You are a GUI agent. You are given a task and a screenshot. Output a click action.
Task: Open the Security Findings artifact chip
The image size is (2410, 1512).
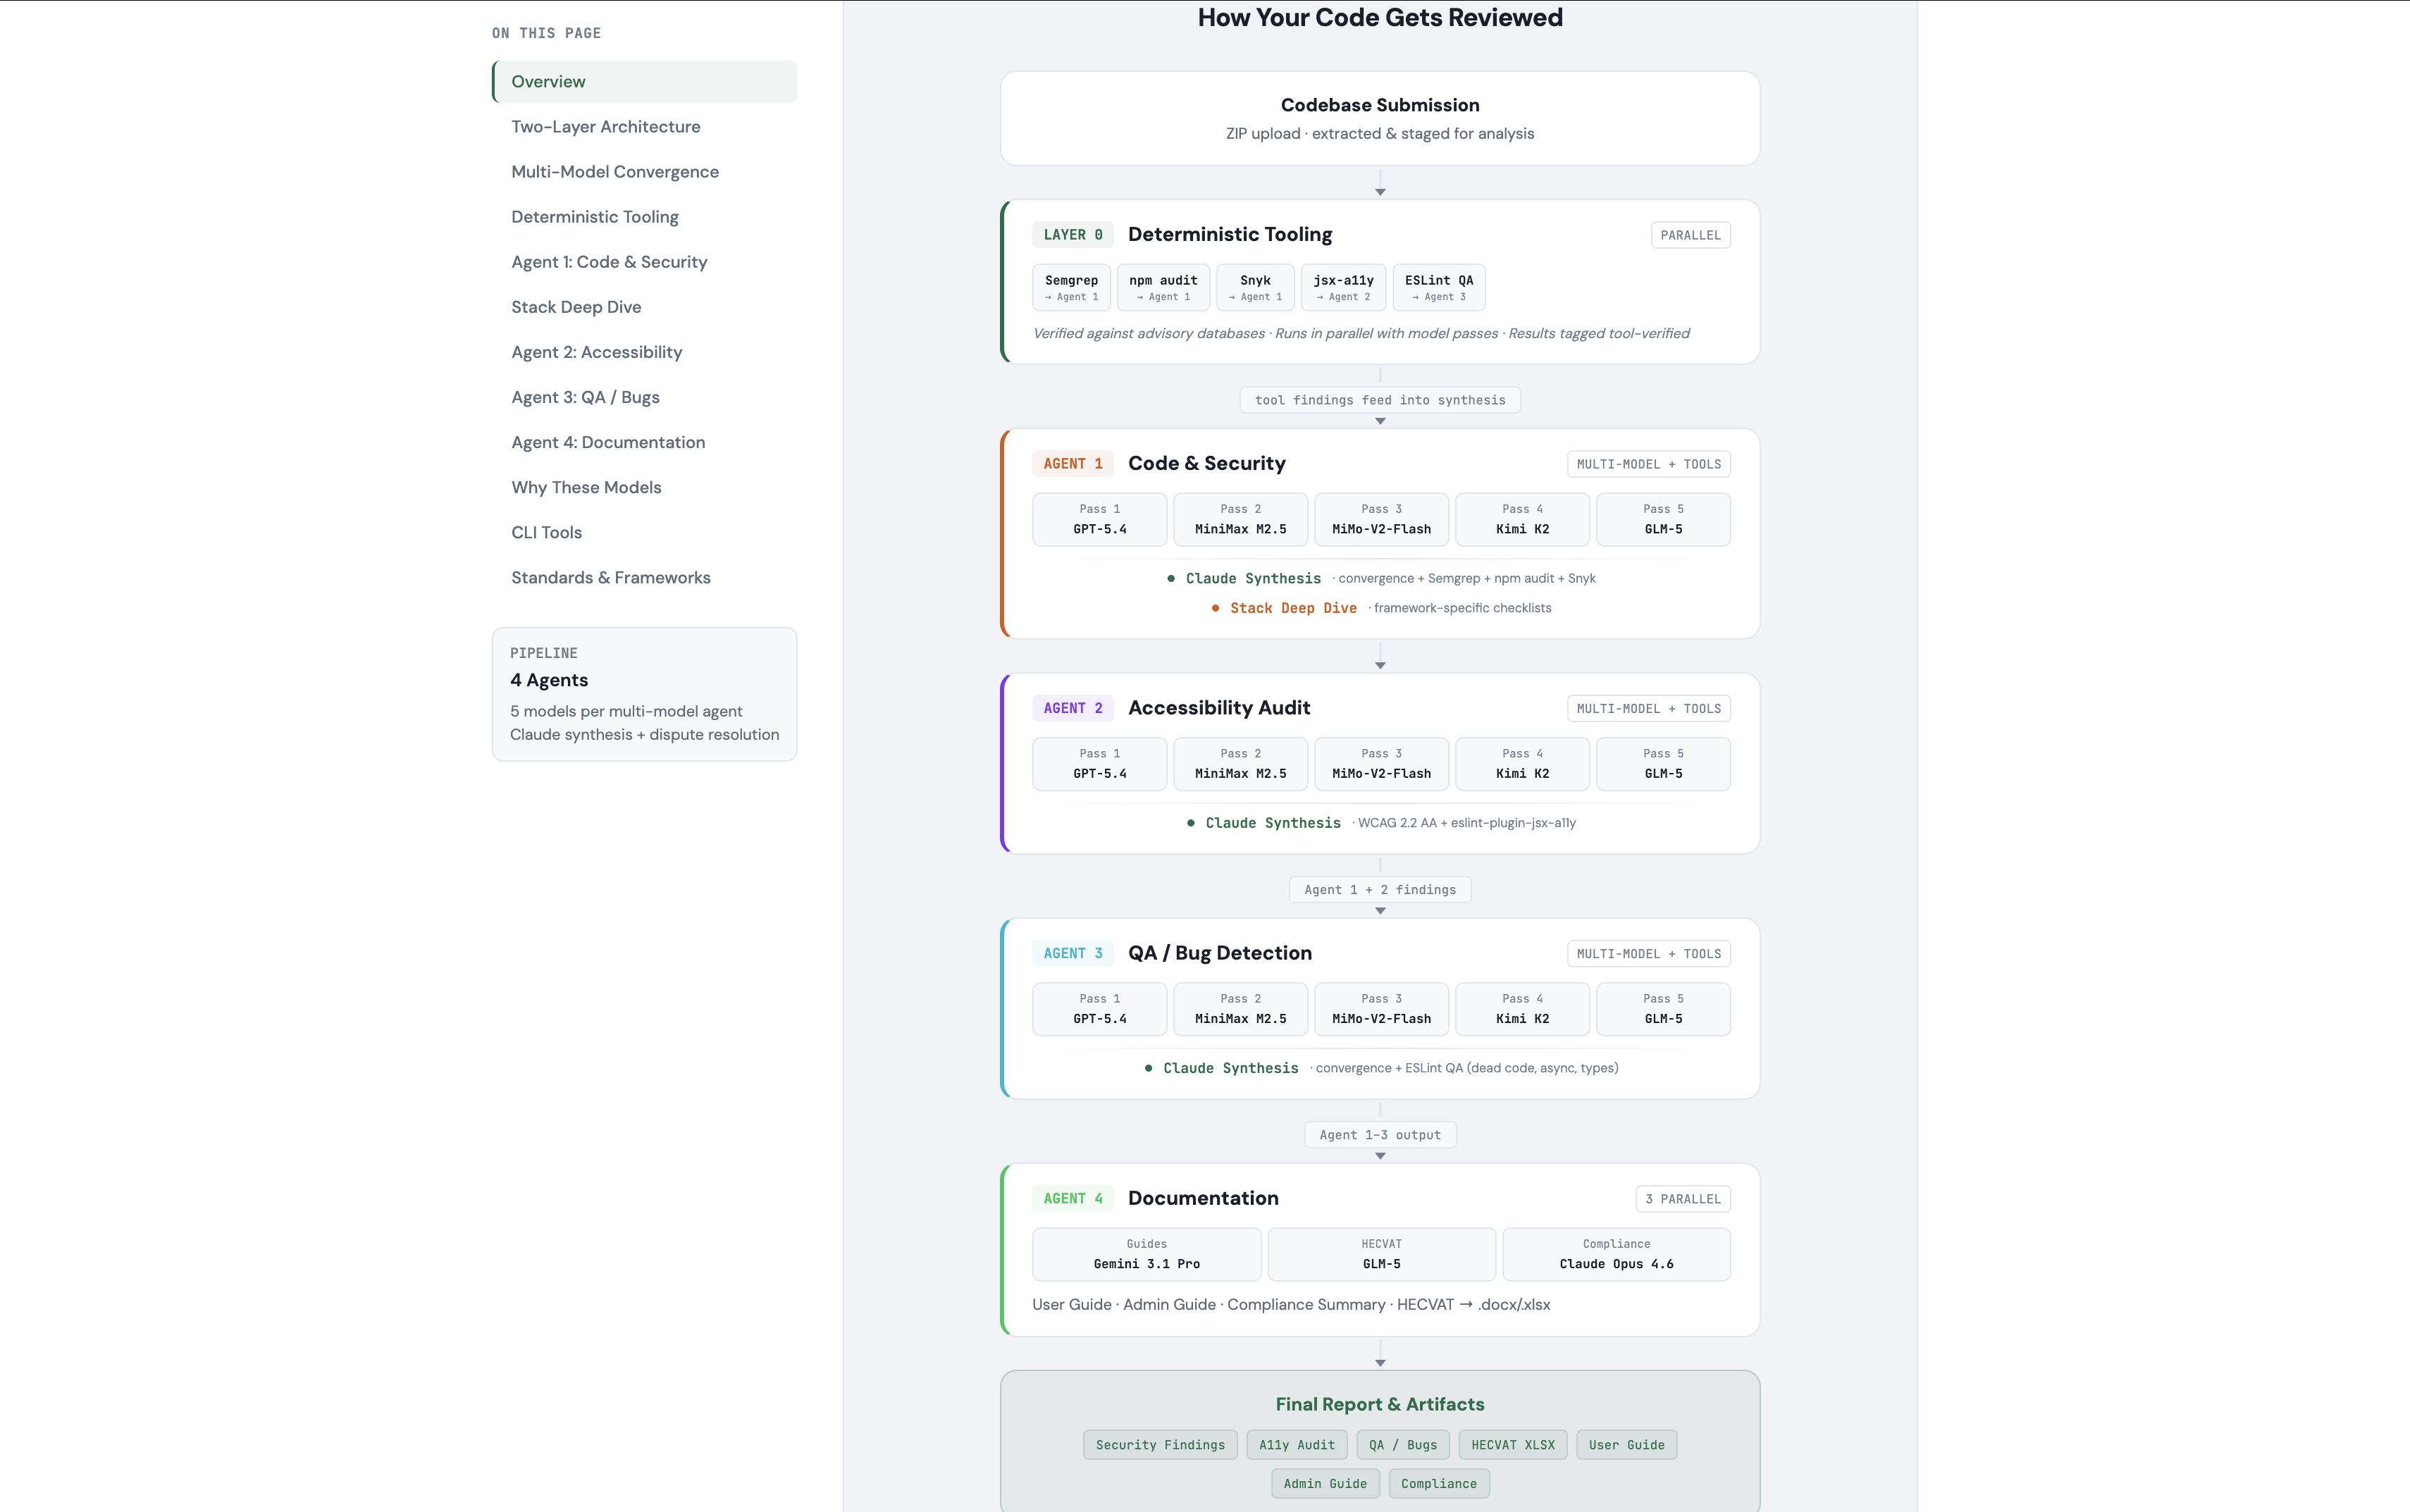(1160, 1444)
